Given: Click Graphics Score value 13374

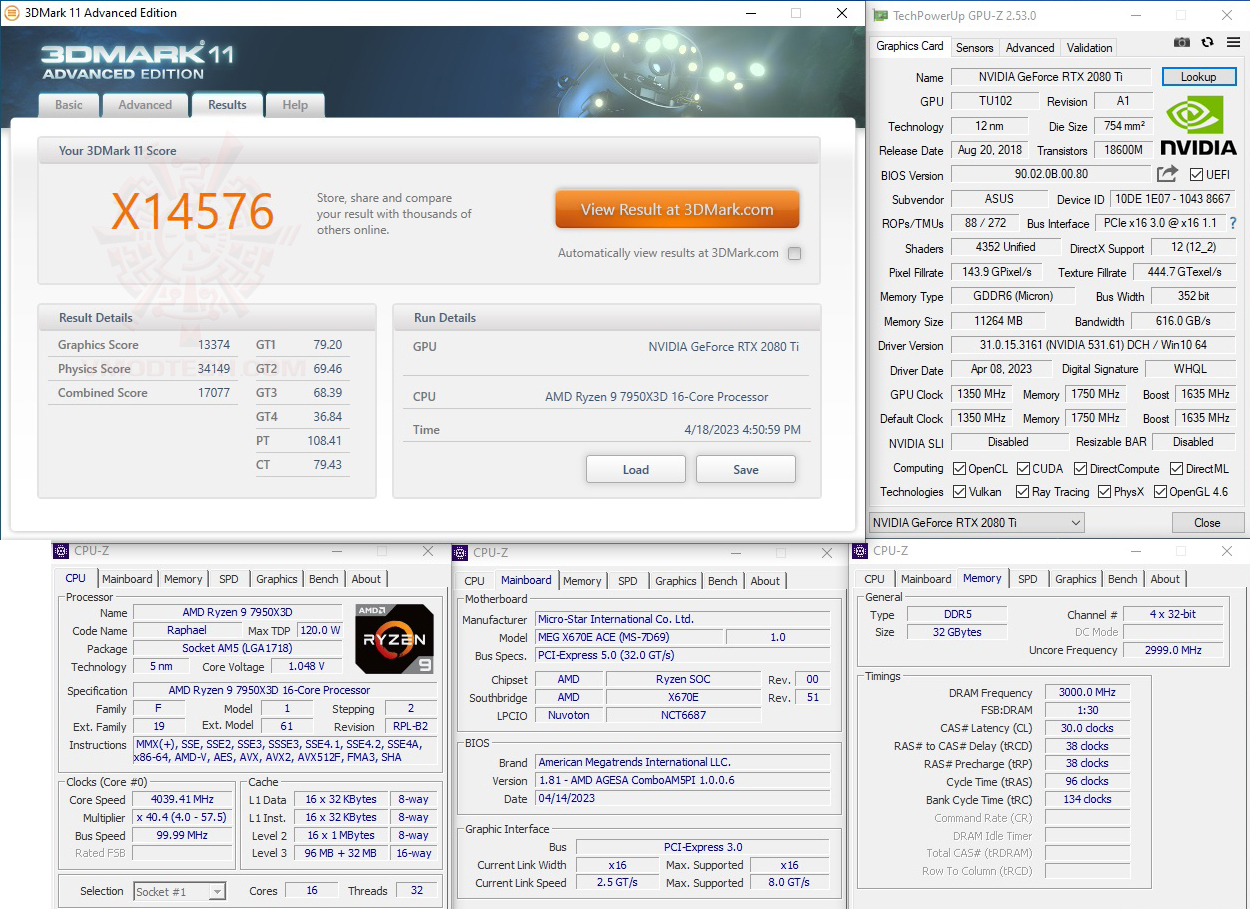Looking at the screenshot, I should pos(214,345).
